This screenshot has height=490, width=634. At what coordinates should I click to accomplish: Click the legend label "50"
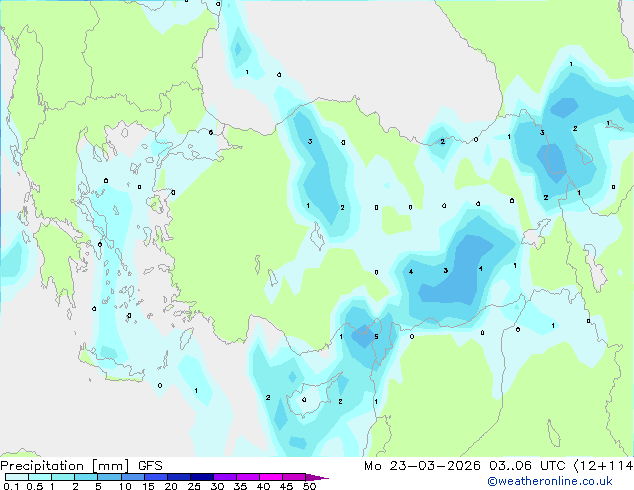point(309,486)
